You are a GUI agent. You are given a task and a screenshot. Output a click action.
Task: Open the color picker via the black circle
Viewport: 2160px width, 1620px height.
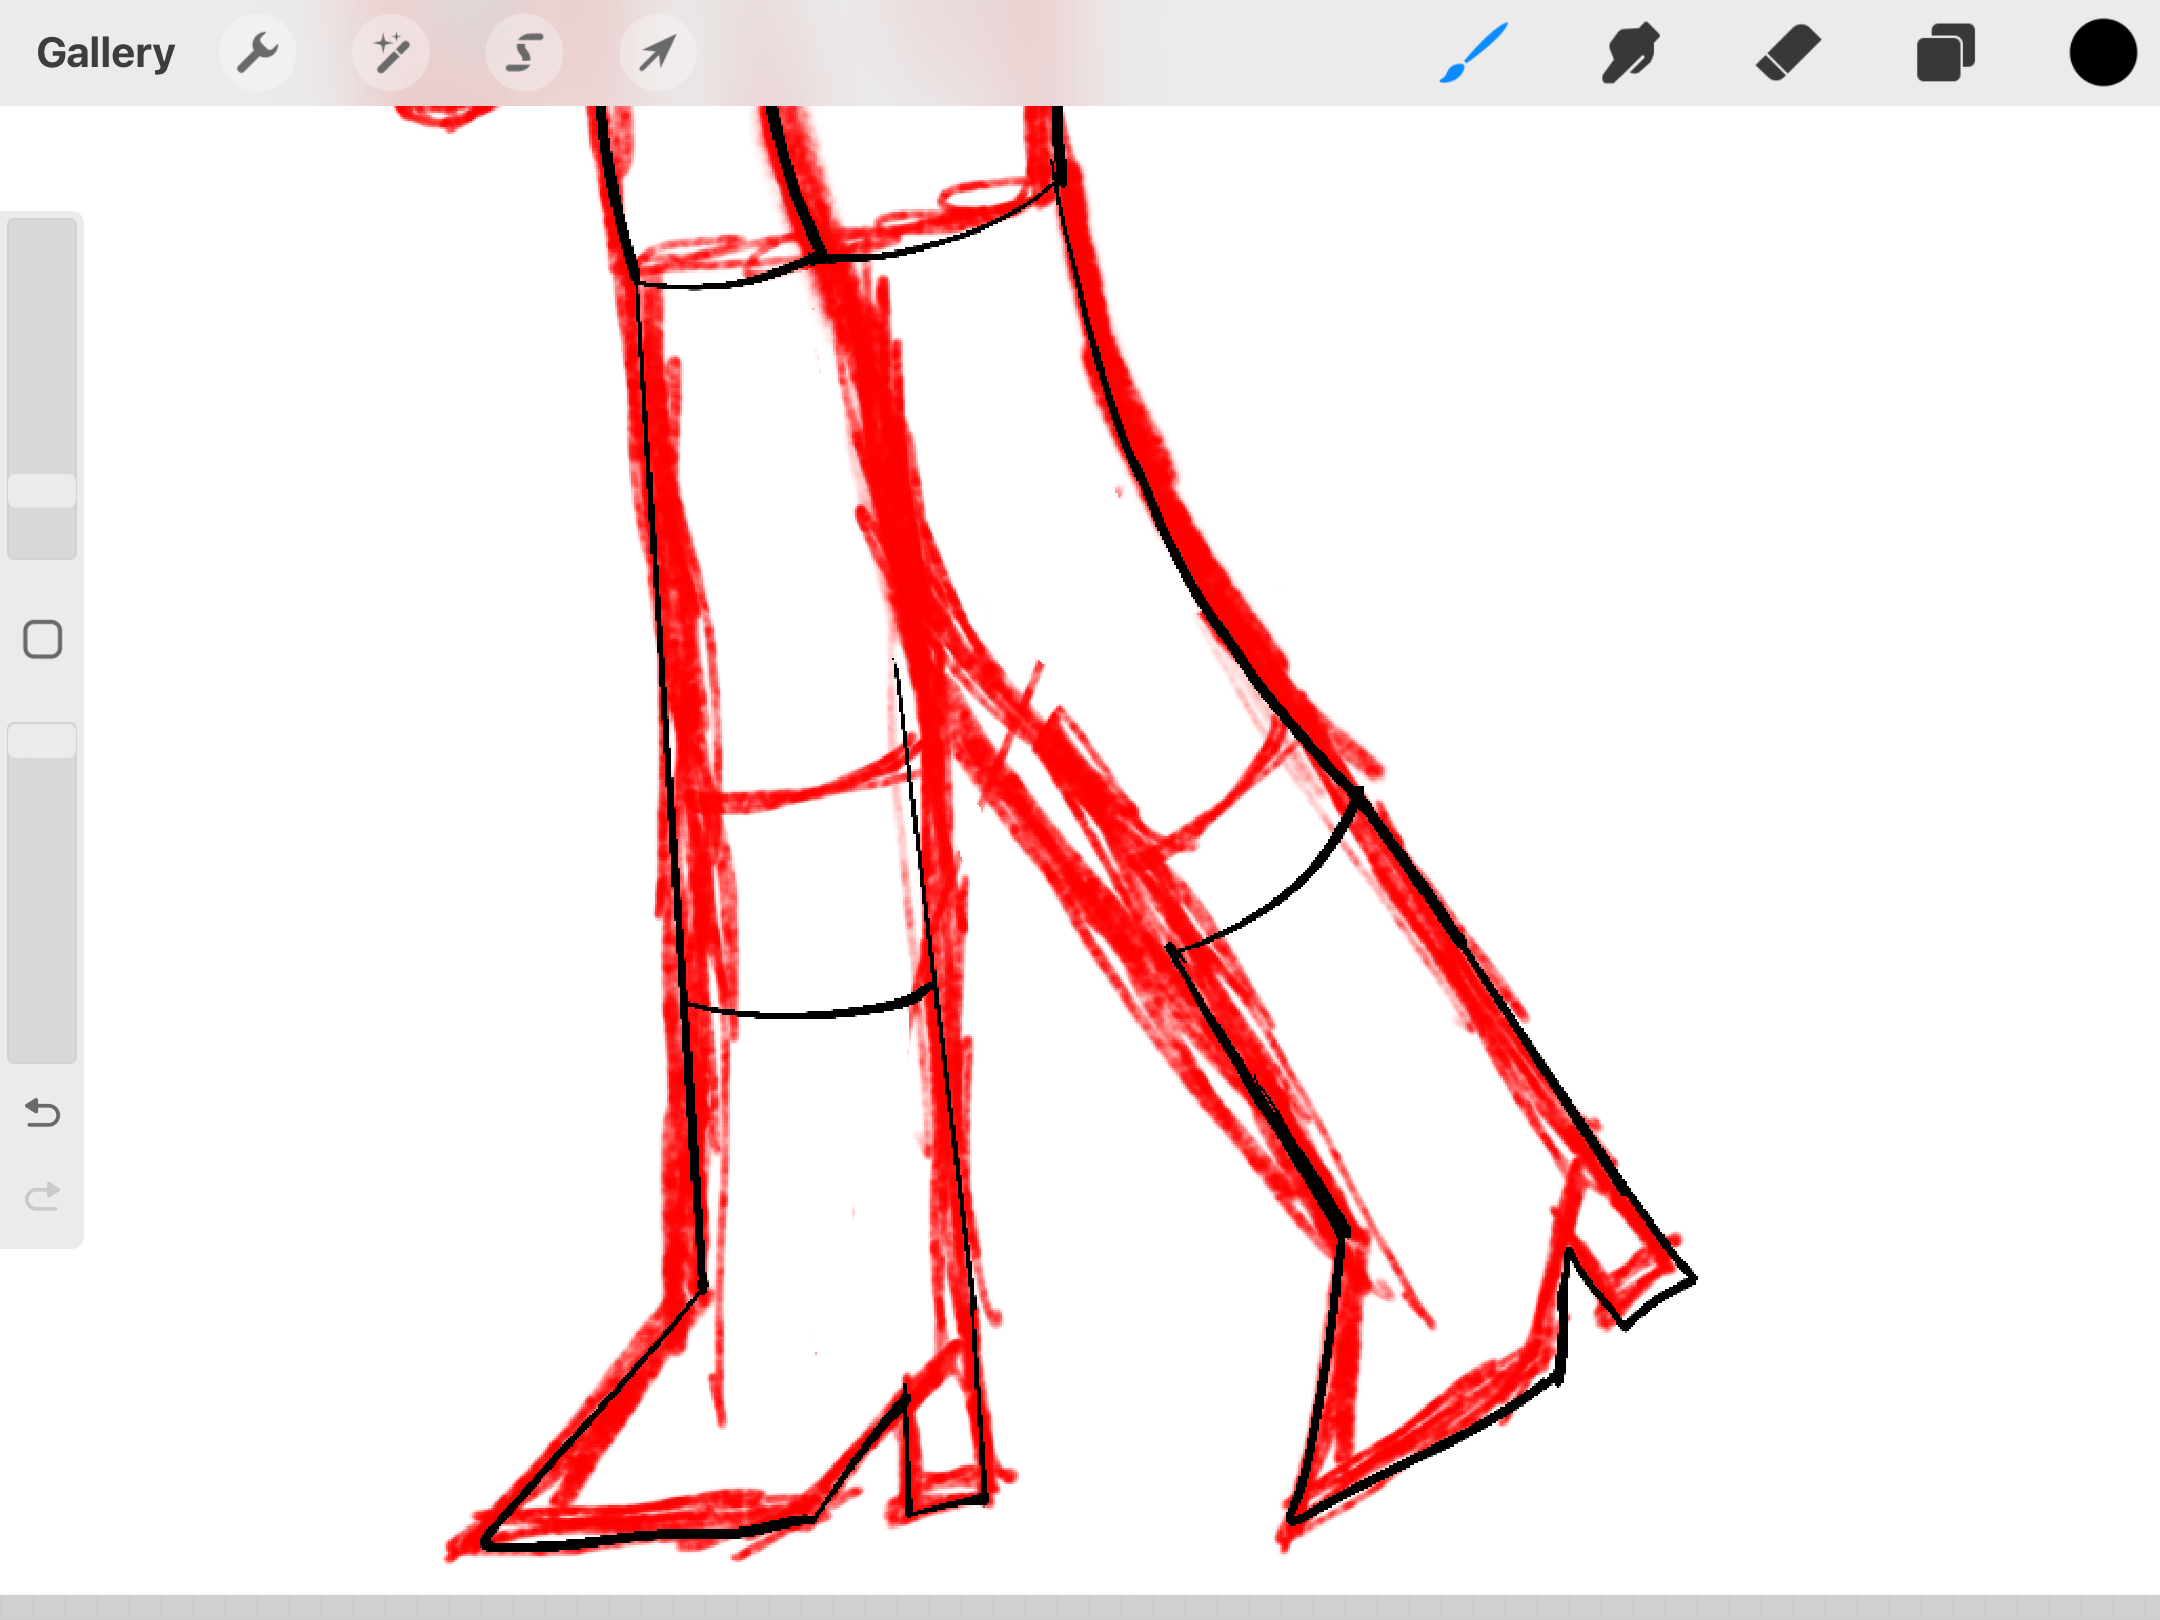(x=2103, y=52)
